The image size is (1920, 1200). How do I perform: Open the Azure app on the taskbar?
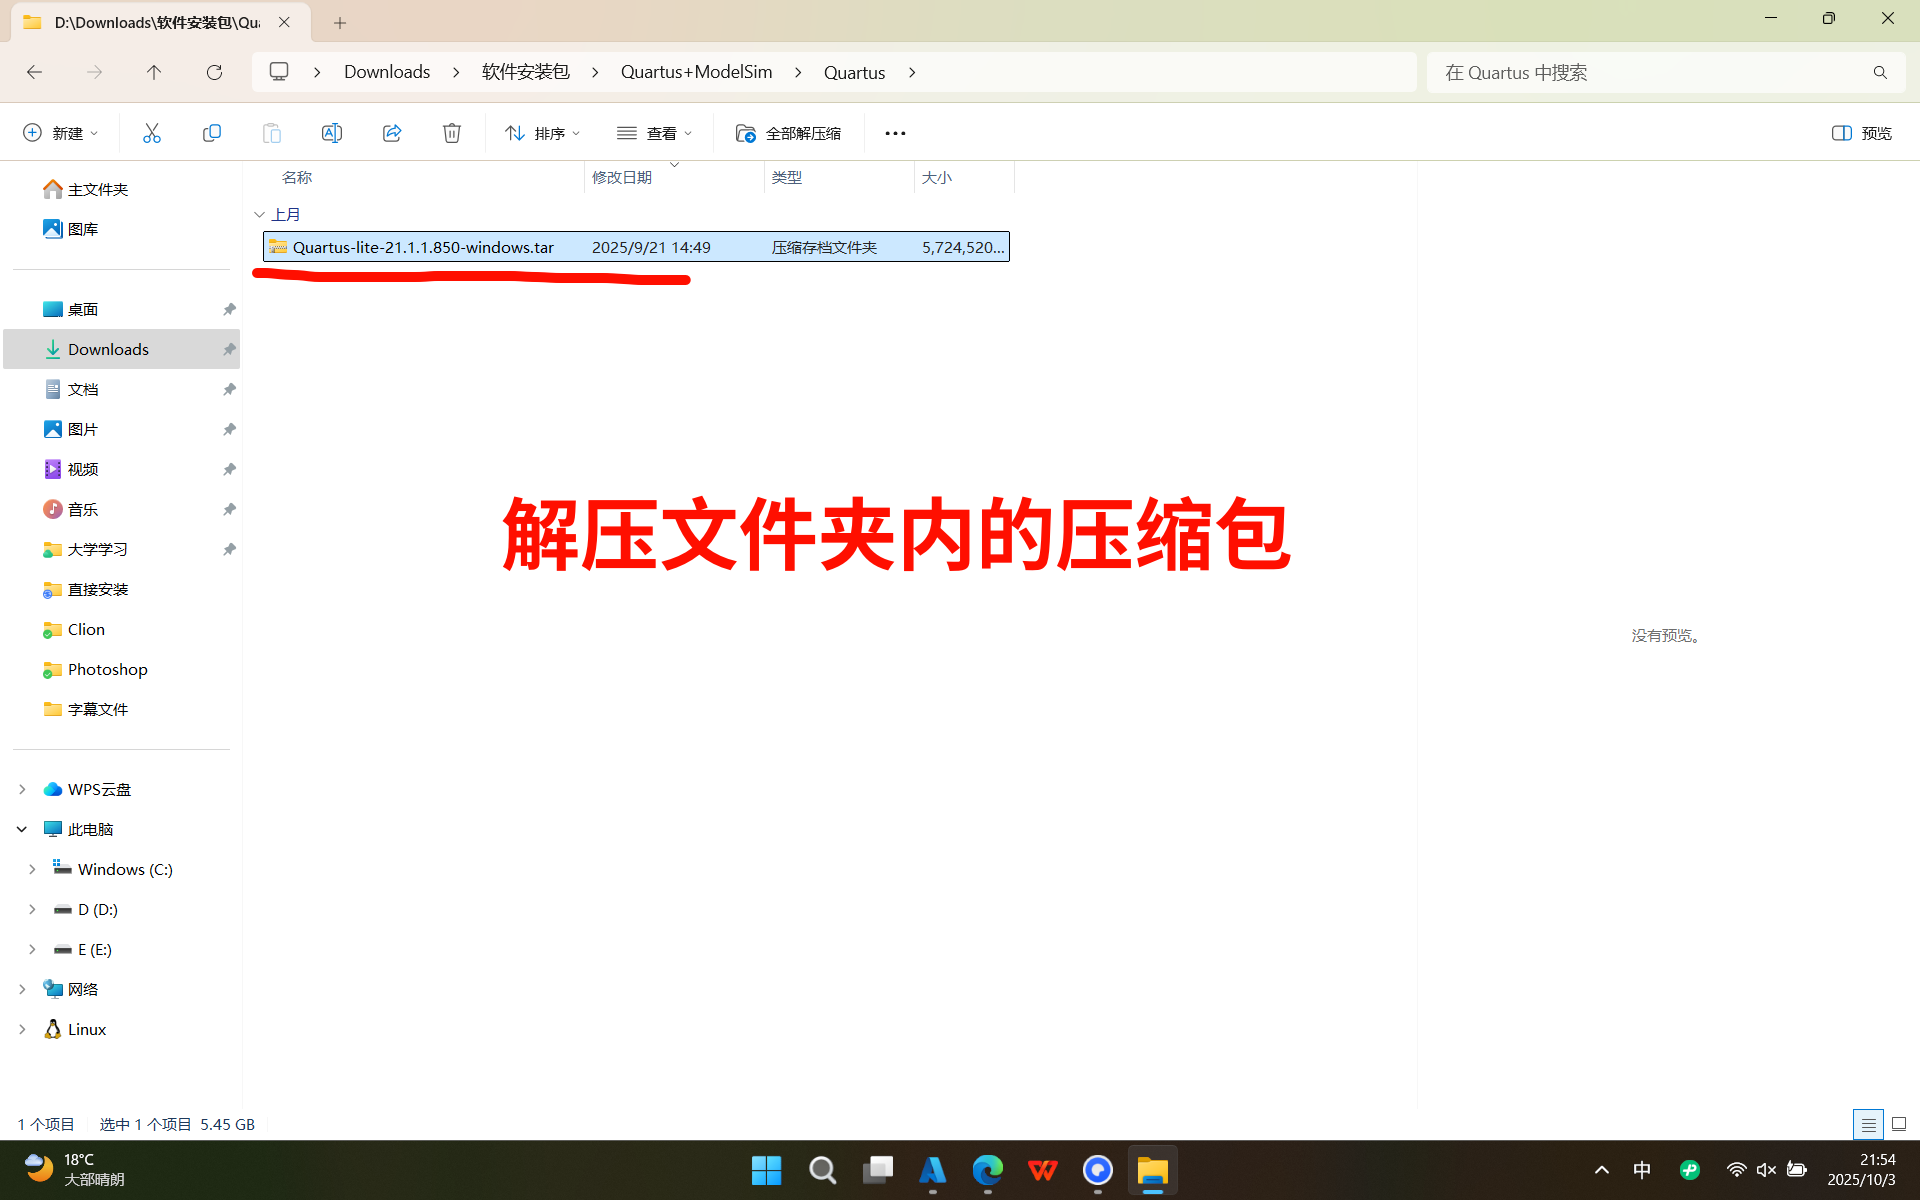pyautogui.click(x=933, y=1170)
